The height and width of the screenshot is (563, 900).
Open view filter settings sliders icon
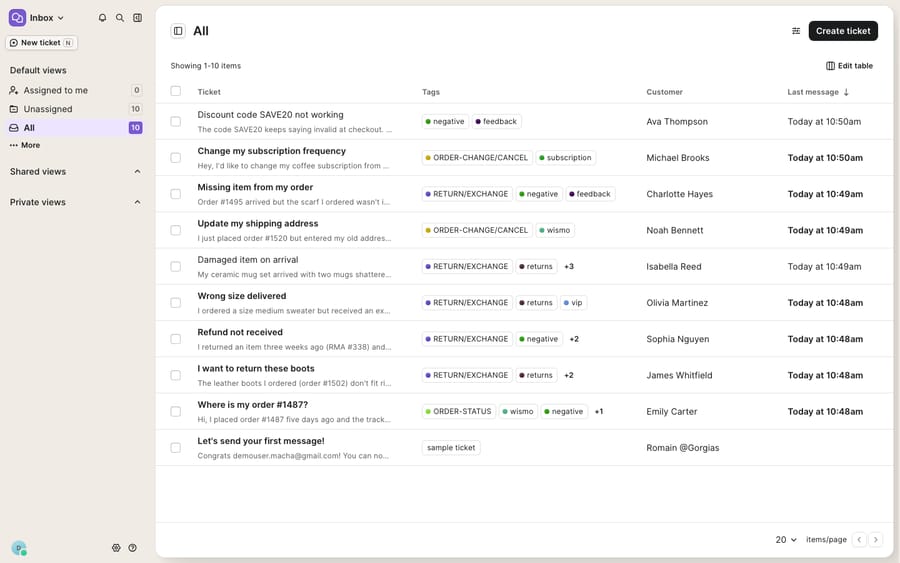pos(796,31)
